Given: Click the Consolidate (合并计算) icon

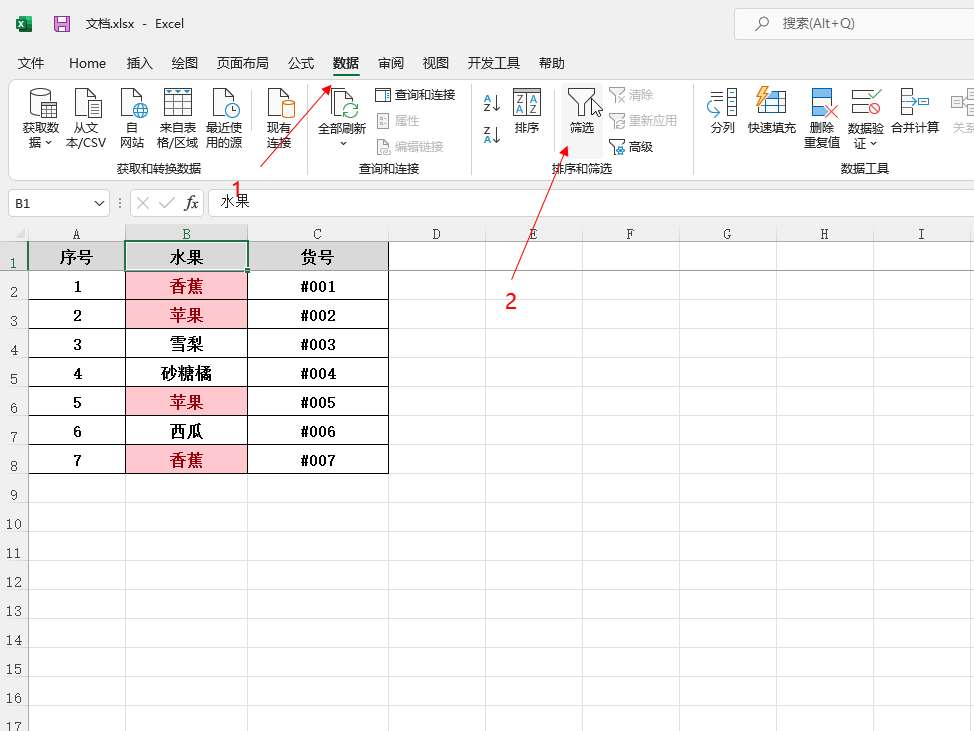Looking at the screenshot, I should [914, 103].
